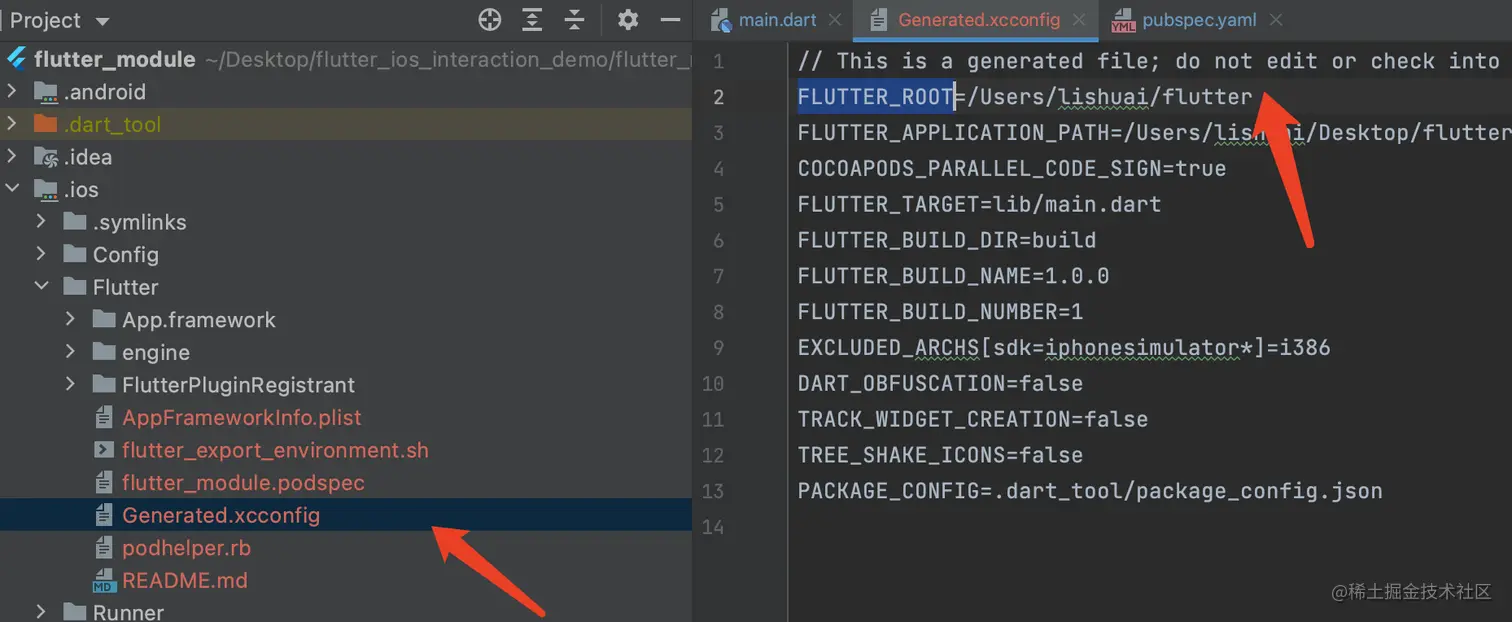Click the shell script icon of flutter_export_environment.sh
1512x622 pixels.
tap(103, 450)
